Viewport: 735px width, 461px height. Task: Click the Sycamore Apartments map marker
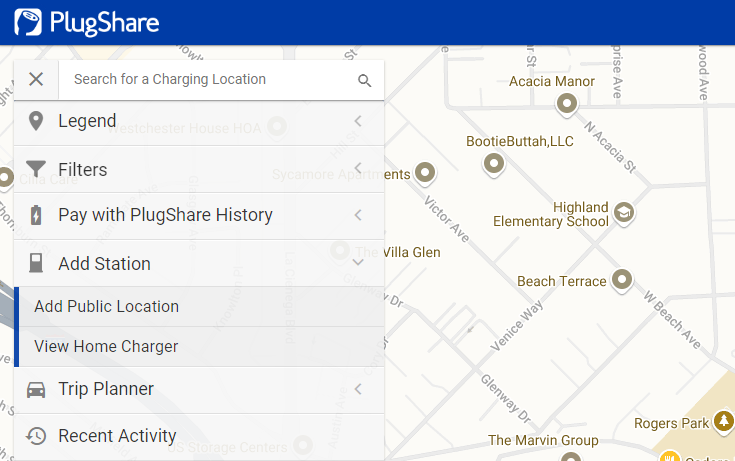coord(425,173)
